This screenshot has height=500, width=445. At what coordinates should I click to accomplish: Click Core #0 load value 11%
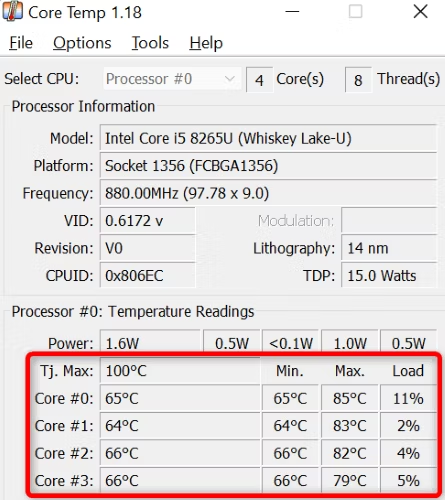point(408,398)
